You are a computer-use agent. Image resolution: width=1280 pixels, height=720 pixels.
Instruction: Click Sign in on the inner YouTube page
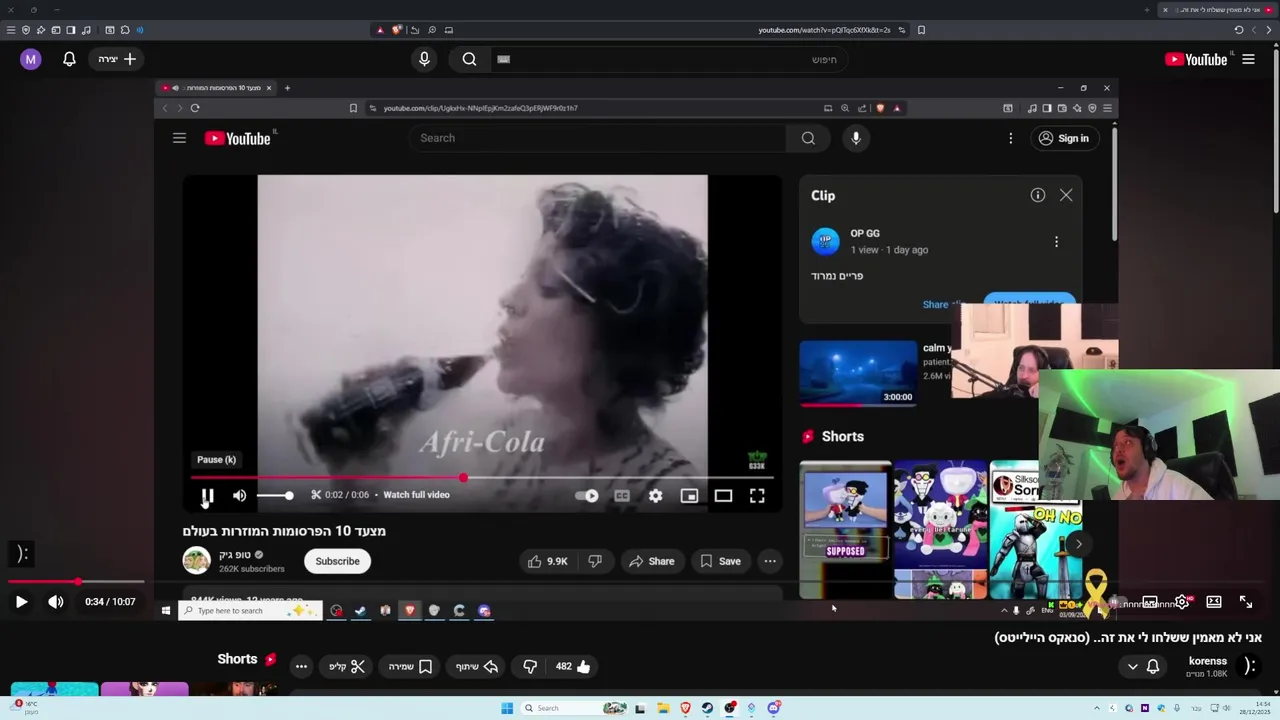pyautogui.click(x=1063, y=138)
